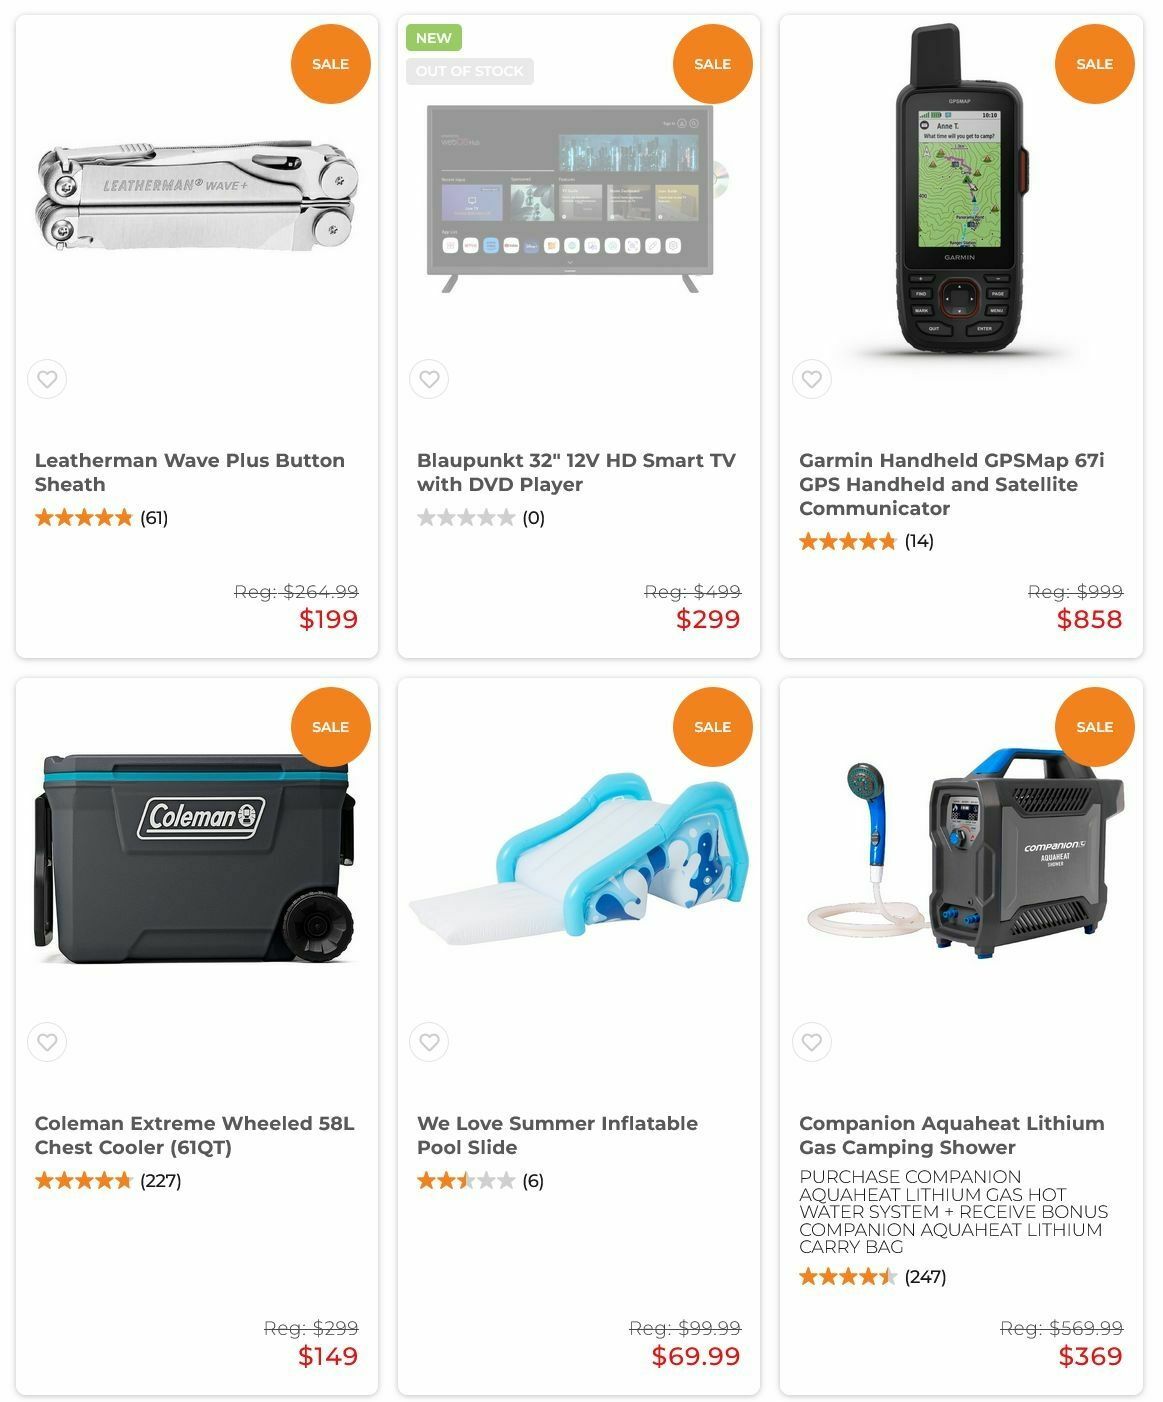Open Companion Aquaheat Lithium Gas Camping Shower
The height and width of the screenshot is (1402, 1163).
coord(952,1135)
